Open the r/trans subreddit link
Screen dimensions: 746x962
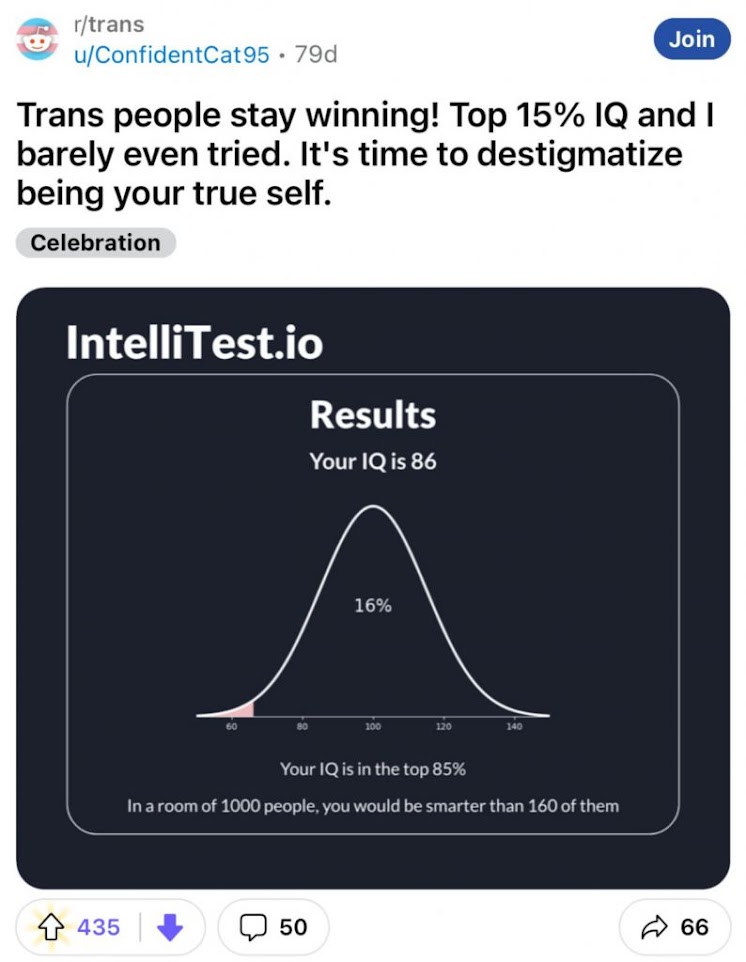click(109, 25)
